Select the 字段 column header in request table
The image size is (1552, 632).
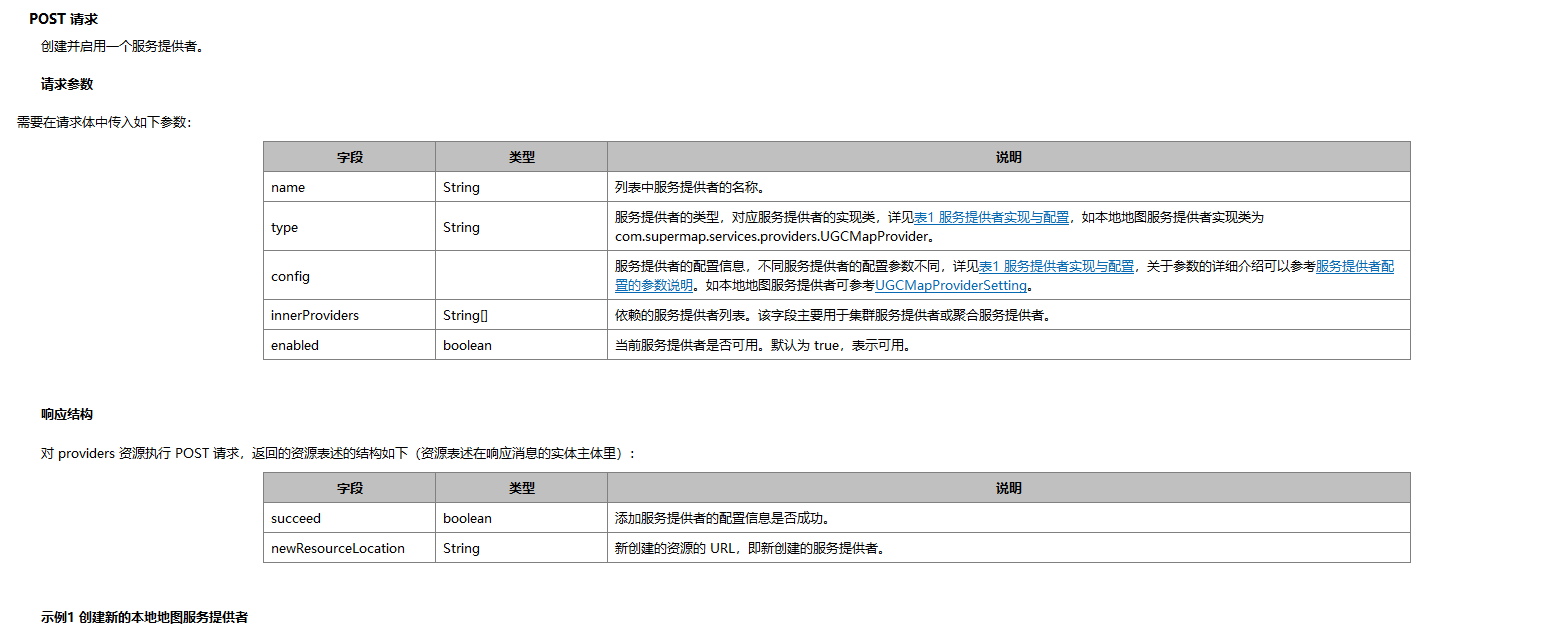pos(348,156)
